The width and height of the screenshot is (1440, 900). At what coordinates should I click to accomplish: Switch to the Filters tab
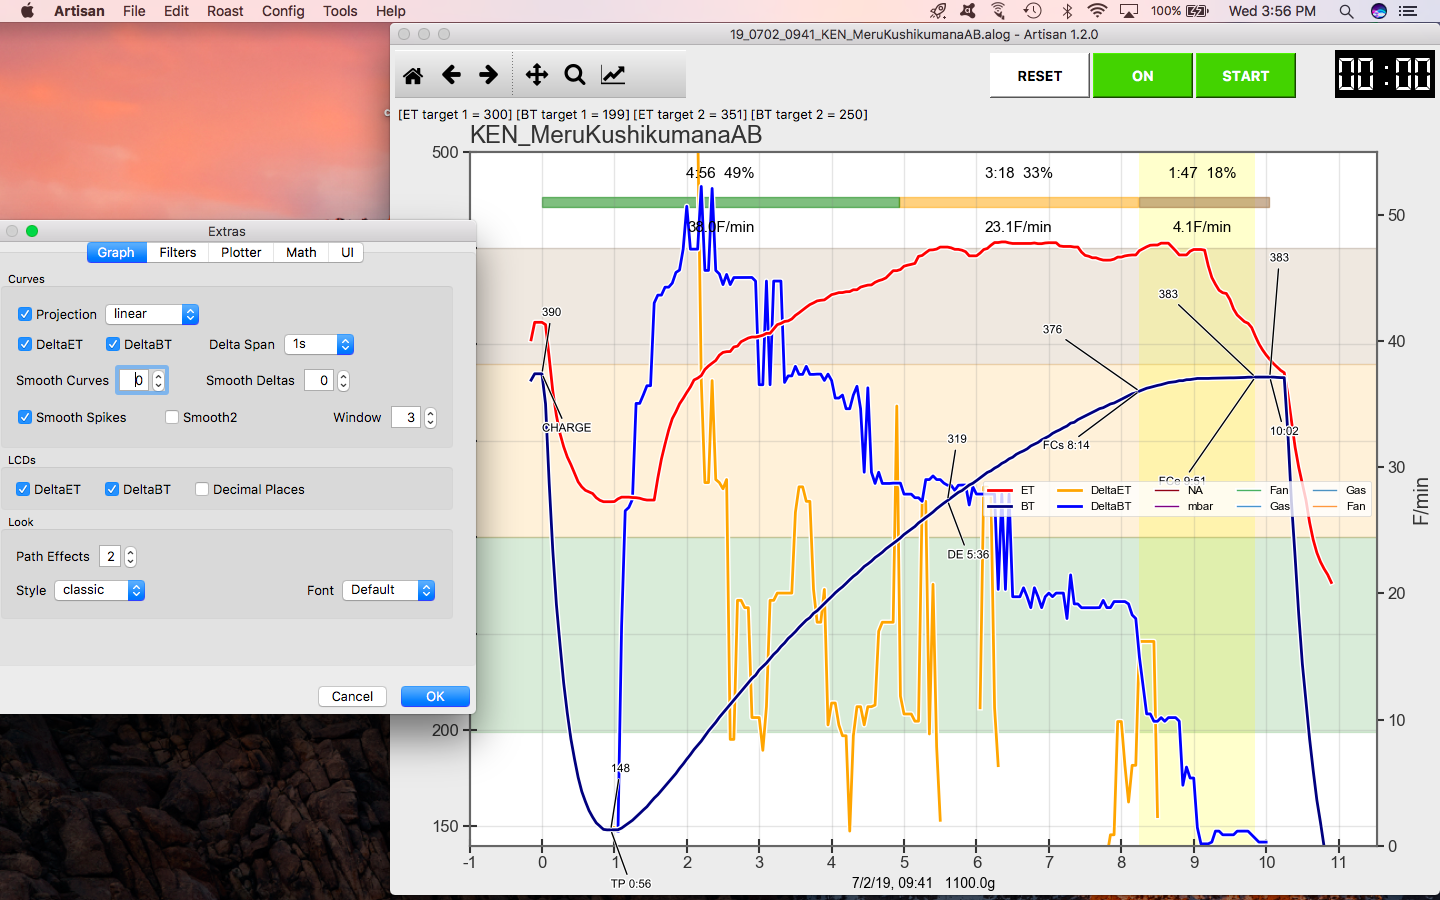tap(178, 252)
